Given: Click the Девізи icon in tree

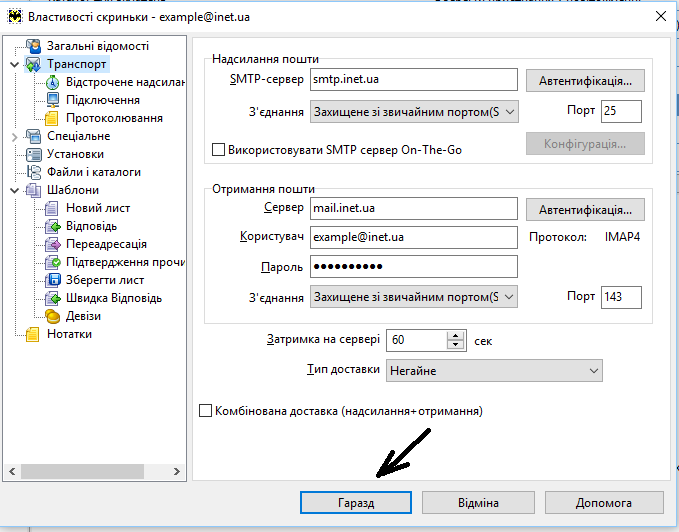Looking at the screenshot, I should point(53,316).
